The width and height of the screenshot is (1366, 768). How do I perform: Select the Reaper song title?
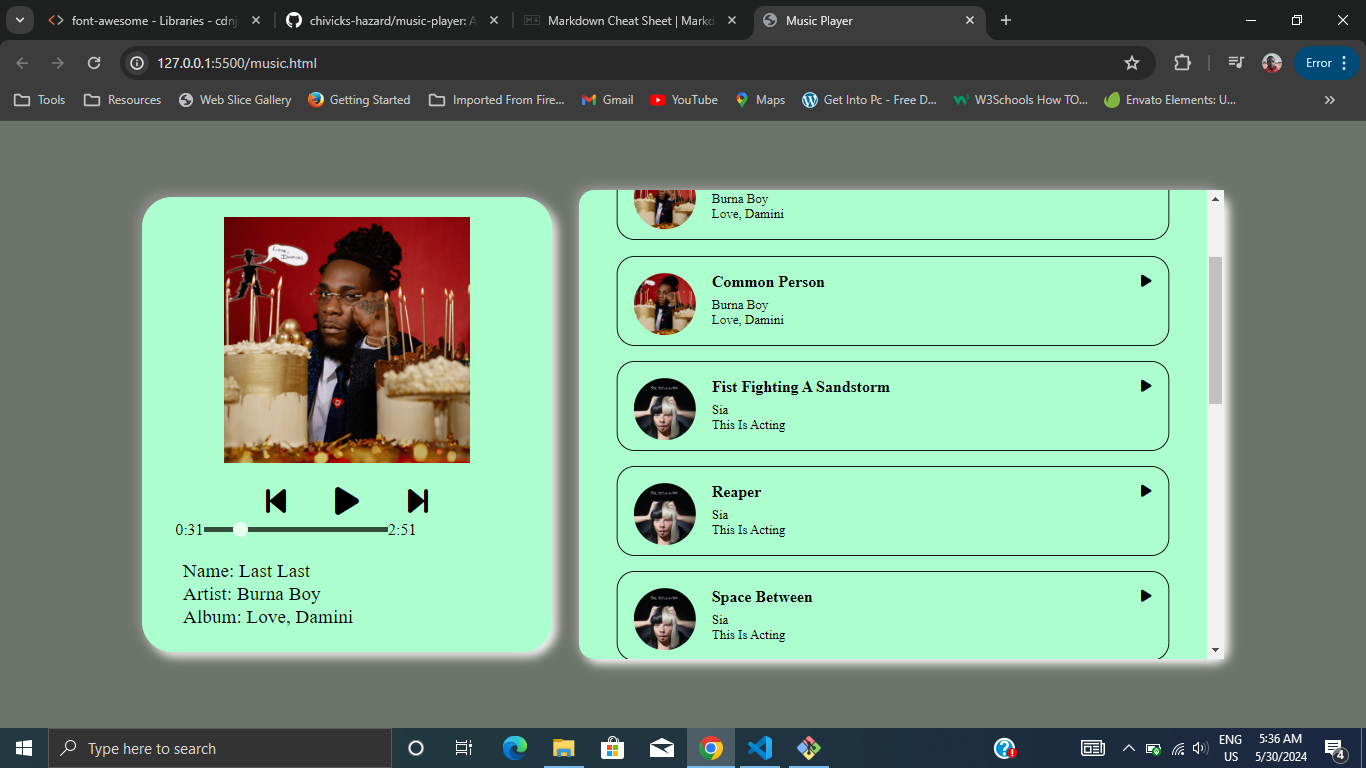coord(736,492)
